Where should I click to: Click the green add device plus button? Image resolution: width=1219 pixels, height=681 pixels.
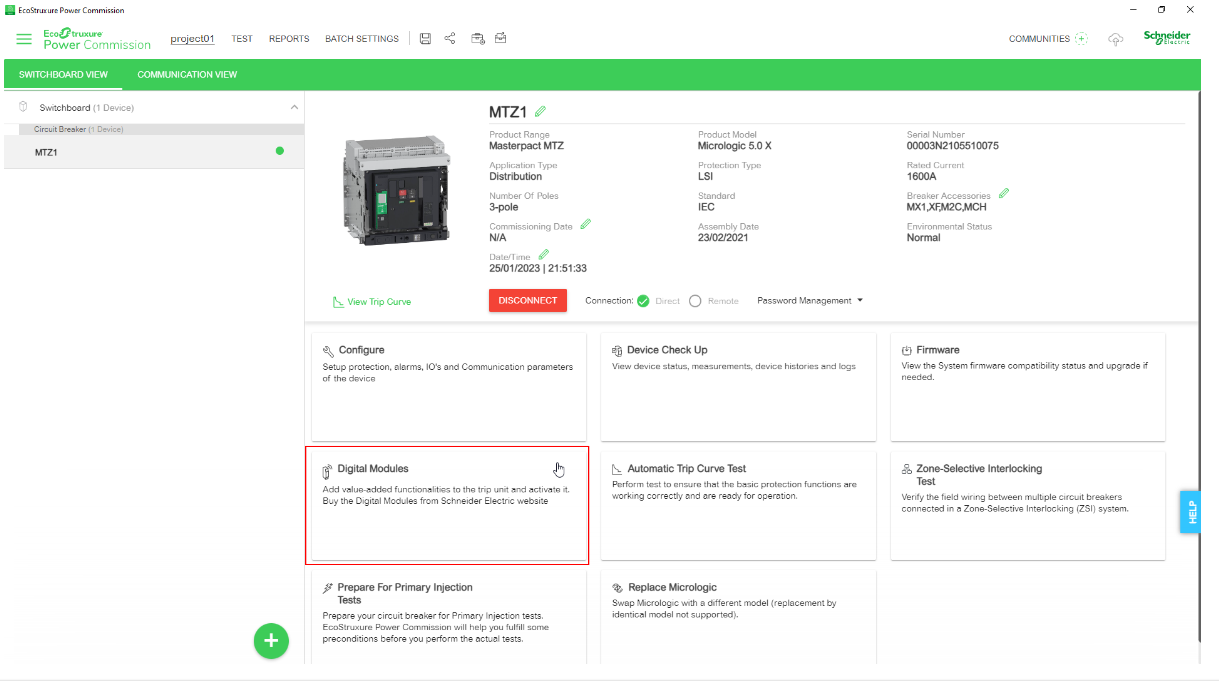271,641
